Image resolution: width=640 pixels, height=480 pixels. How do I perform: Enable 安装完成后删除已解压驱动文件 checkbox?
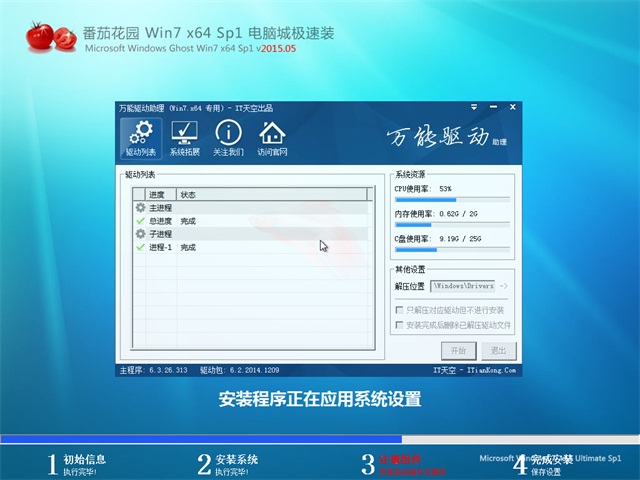400,325
